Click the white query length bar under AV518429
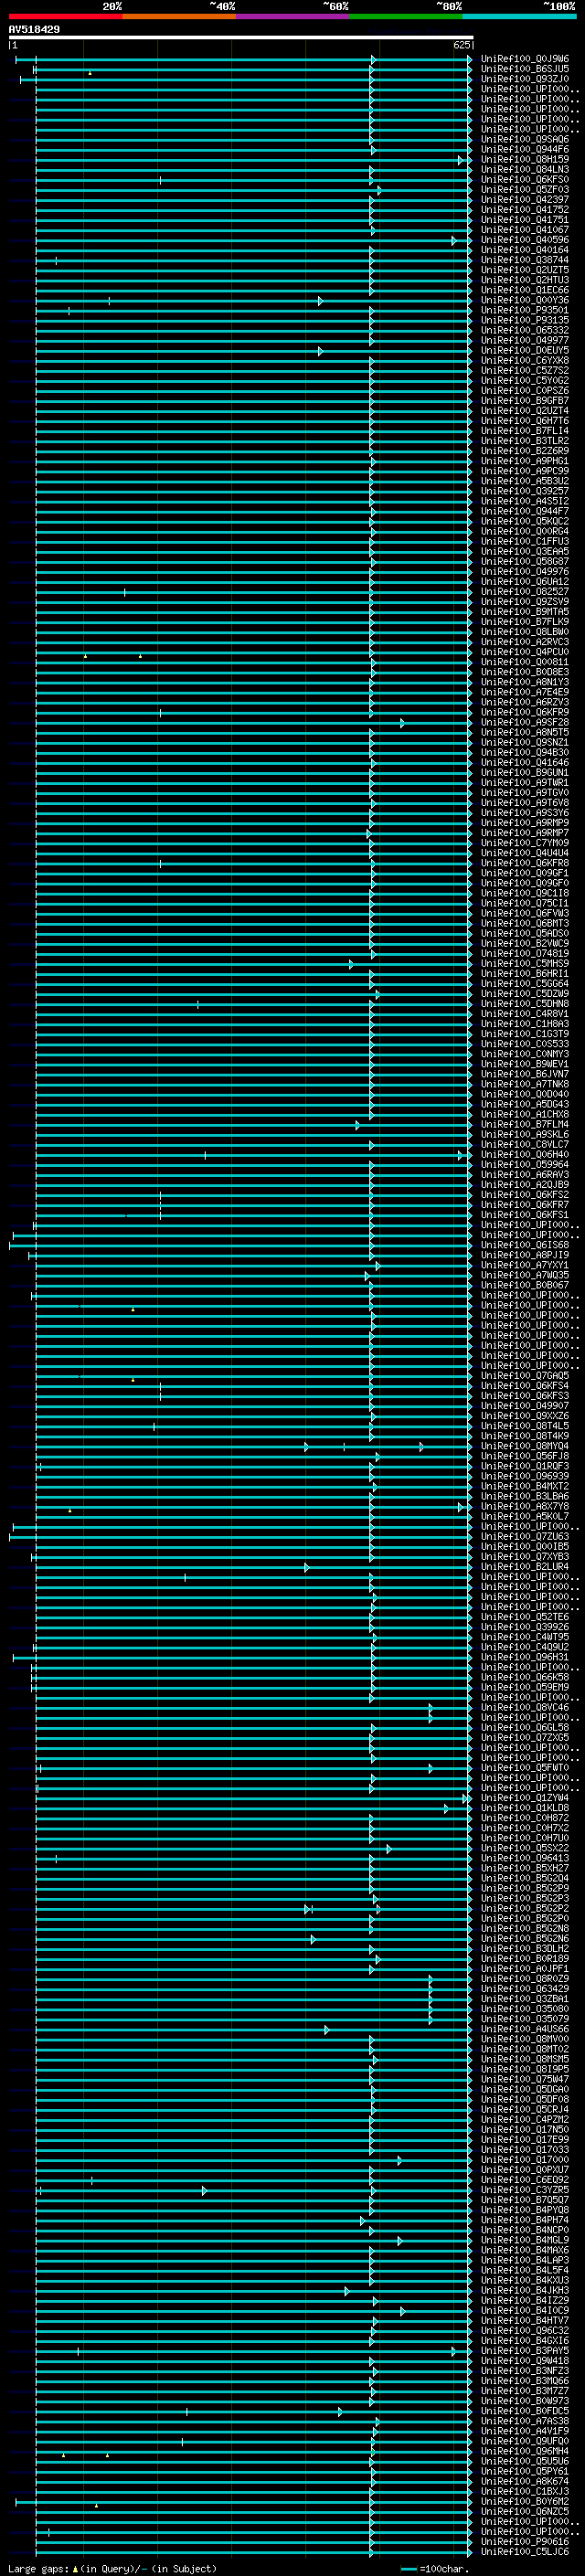This screenshot has height=2576, width=585. click(x=241, y=37)
